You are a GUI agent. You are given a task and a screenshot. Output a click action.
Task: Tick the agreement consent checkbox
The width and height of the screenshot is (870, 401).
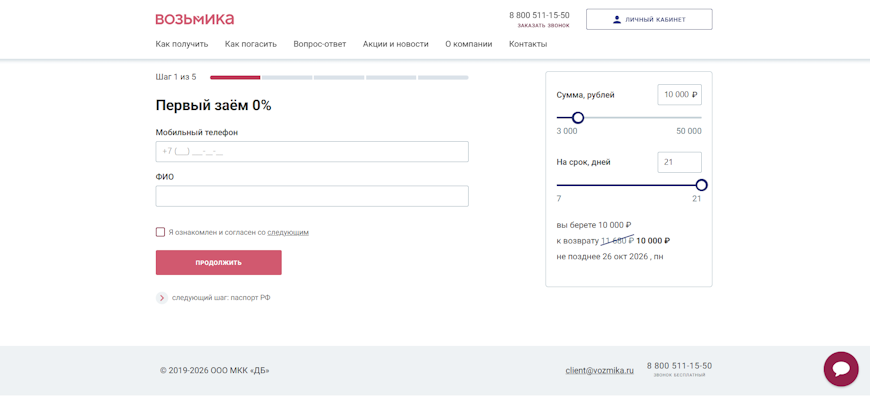click(x=160, y=232)
